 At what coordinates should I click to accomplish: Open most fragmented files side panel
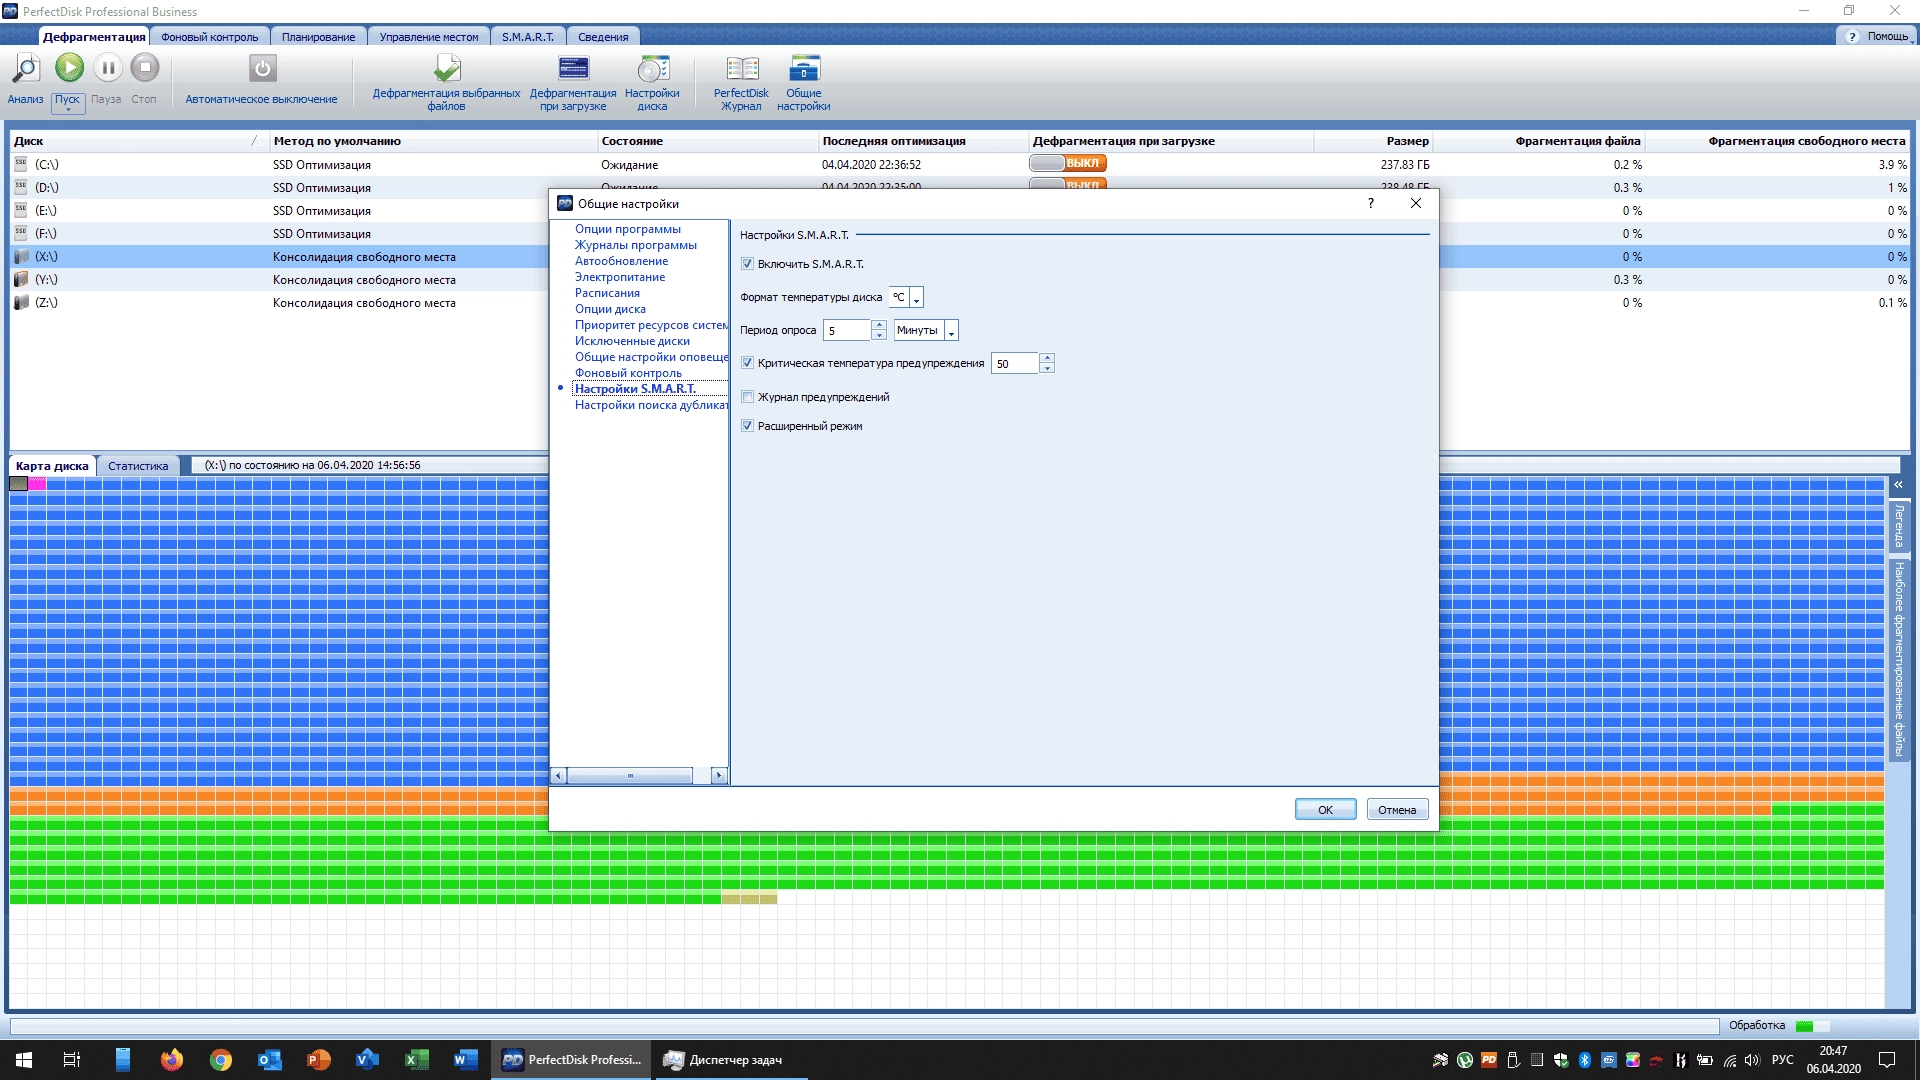pos(1899,660)
